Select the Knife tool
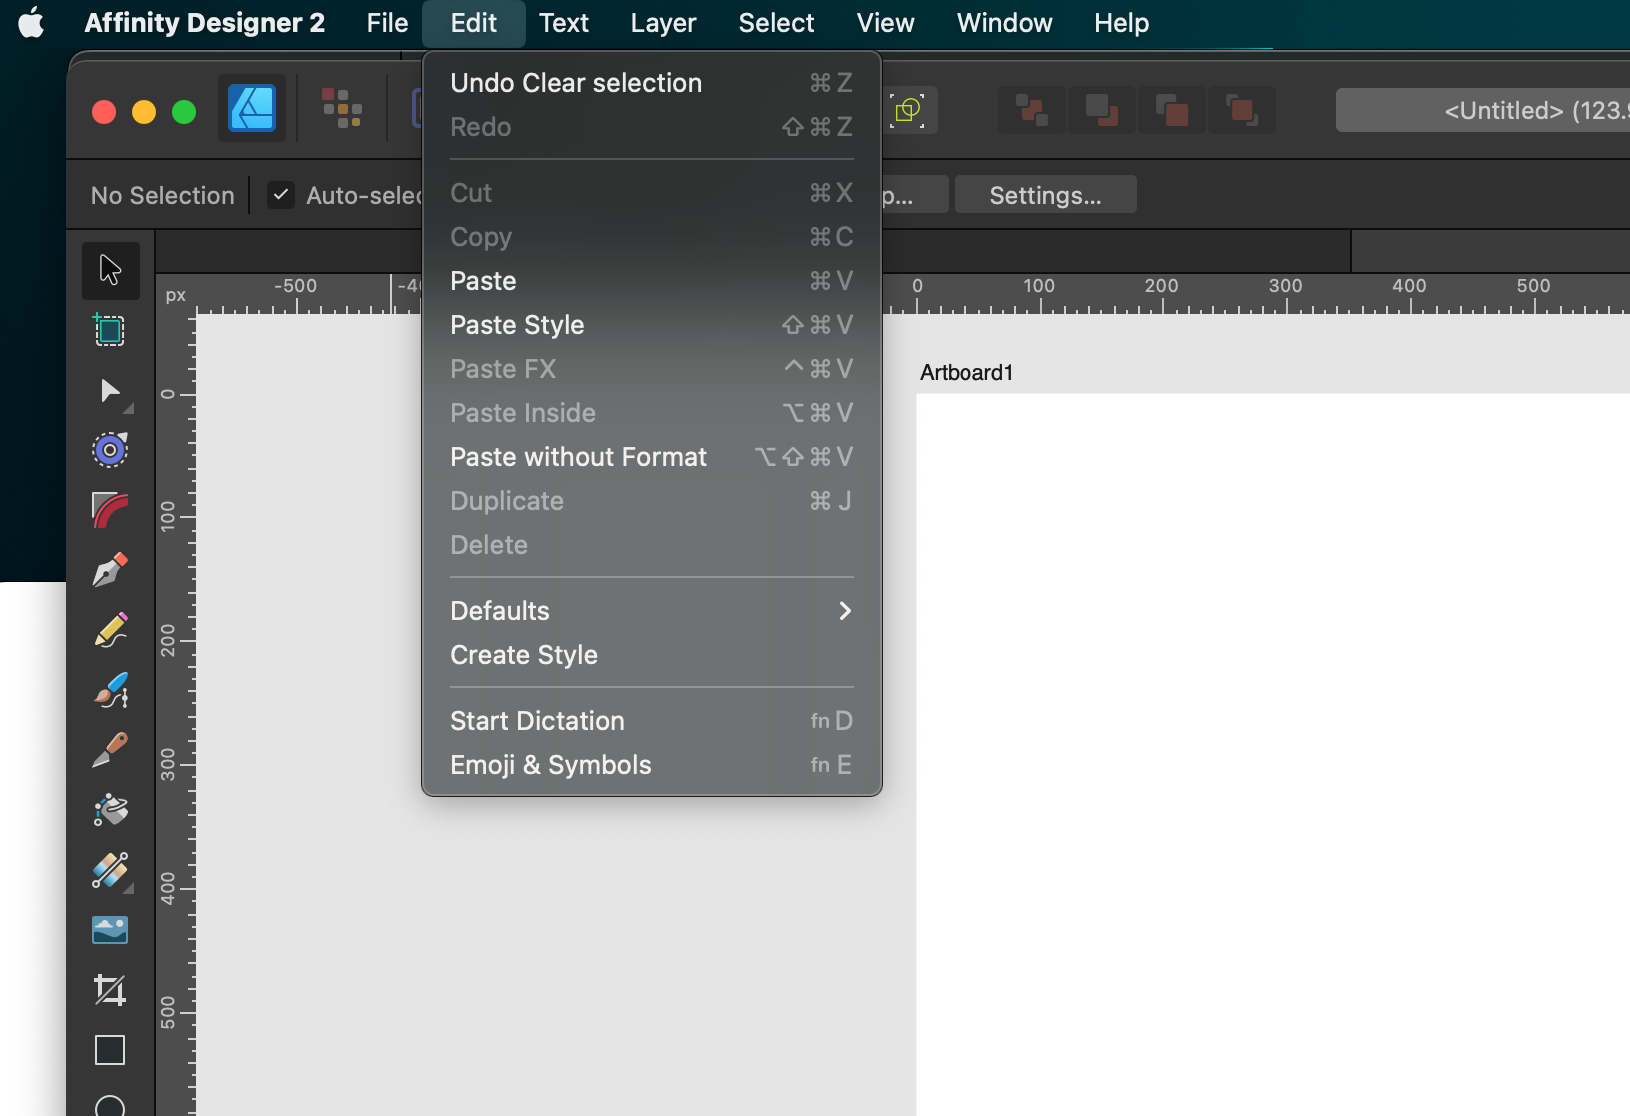Image resolution: width=1630 pixels, height=1116 pixels. [x=110, y=750]
